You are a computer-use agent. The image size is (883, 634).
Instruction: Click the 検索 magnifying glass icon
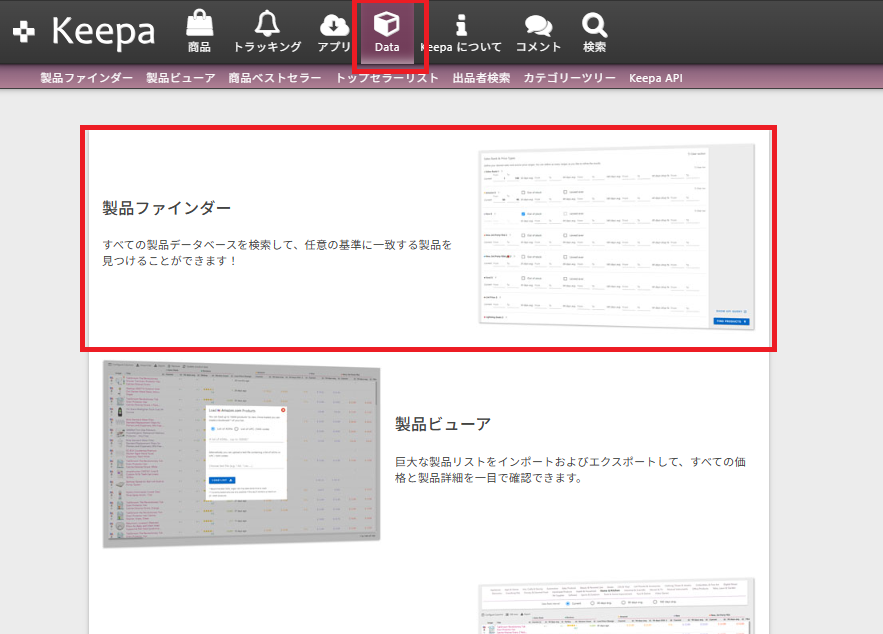click(594, 24)
